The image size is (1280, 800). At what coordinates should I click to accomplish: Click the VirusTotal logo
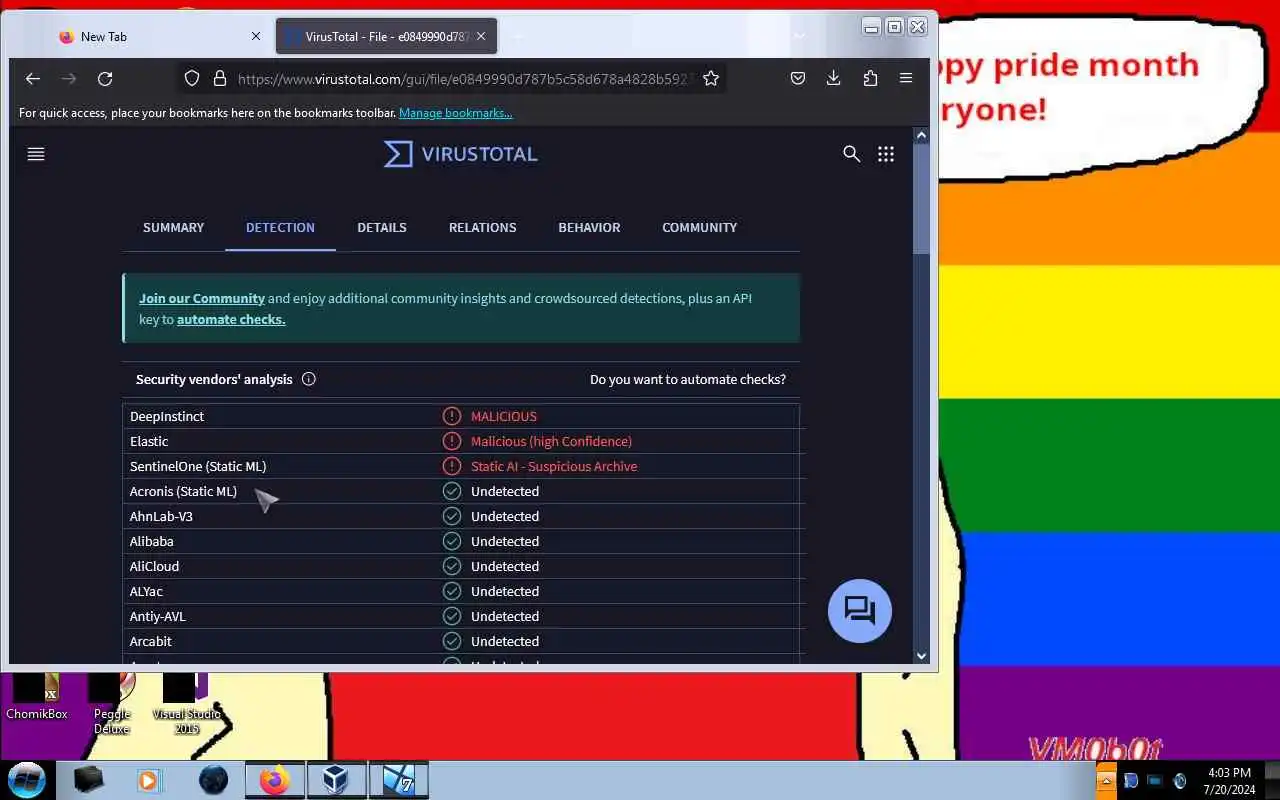(x=461, y=154)
